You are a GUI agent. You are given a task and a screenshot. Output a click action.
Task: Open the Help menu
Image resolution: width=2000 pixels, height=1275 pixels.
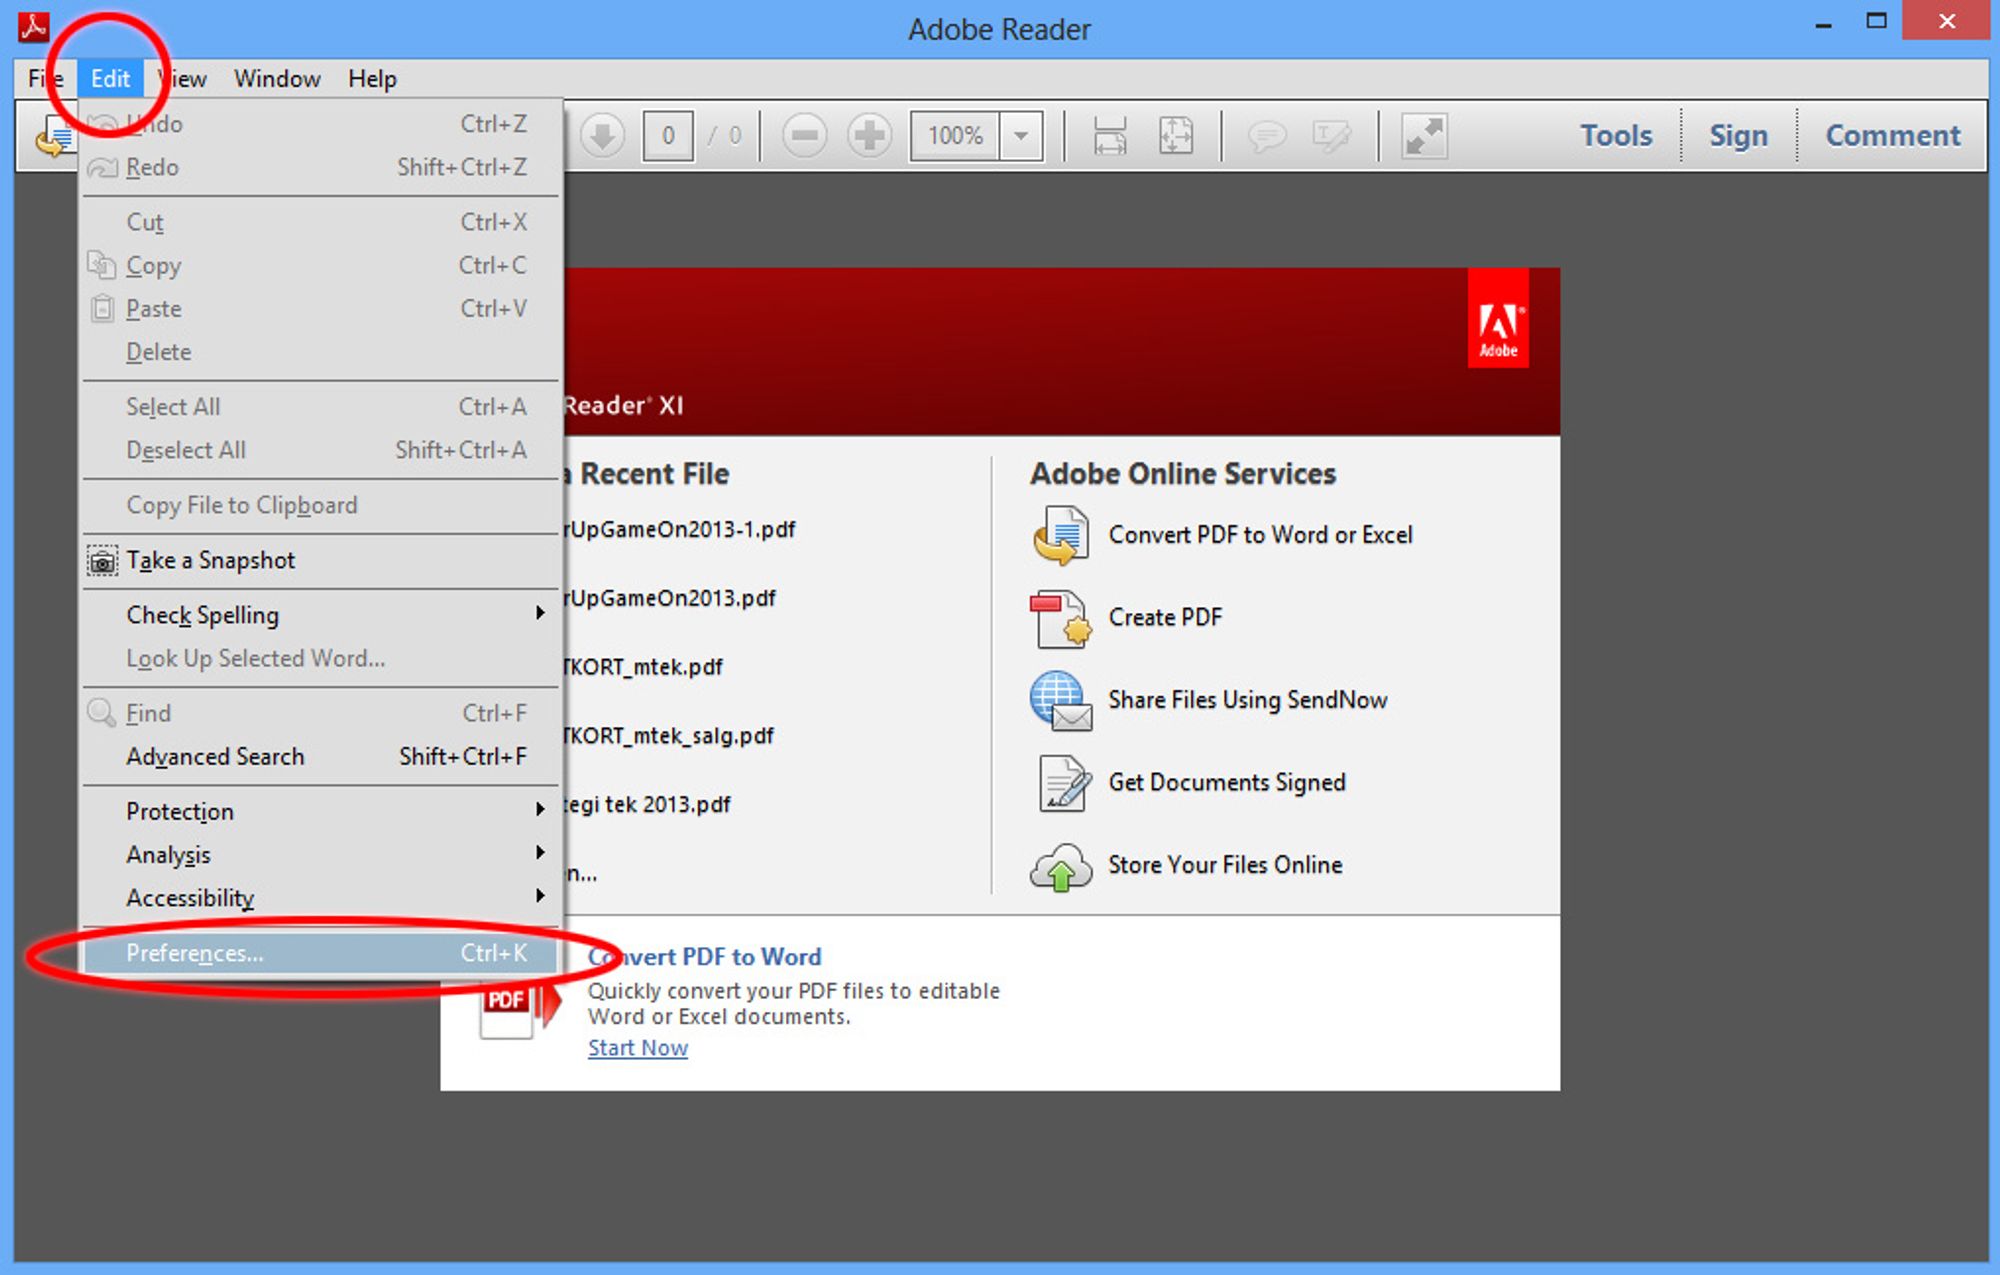point(372,79)
